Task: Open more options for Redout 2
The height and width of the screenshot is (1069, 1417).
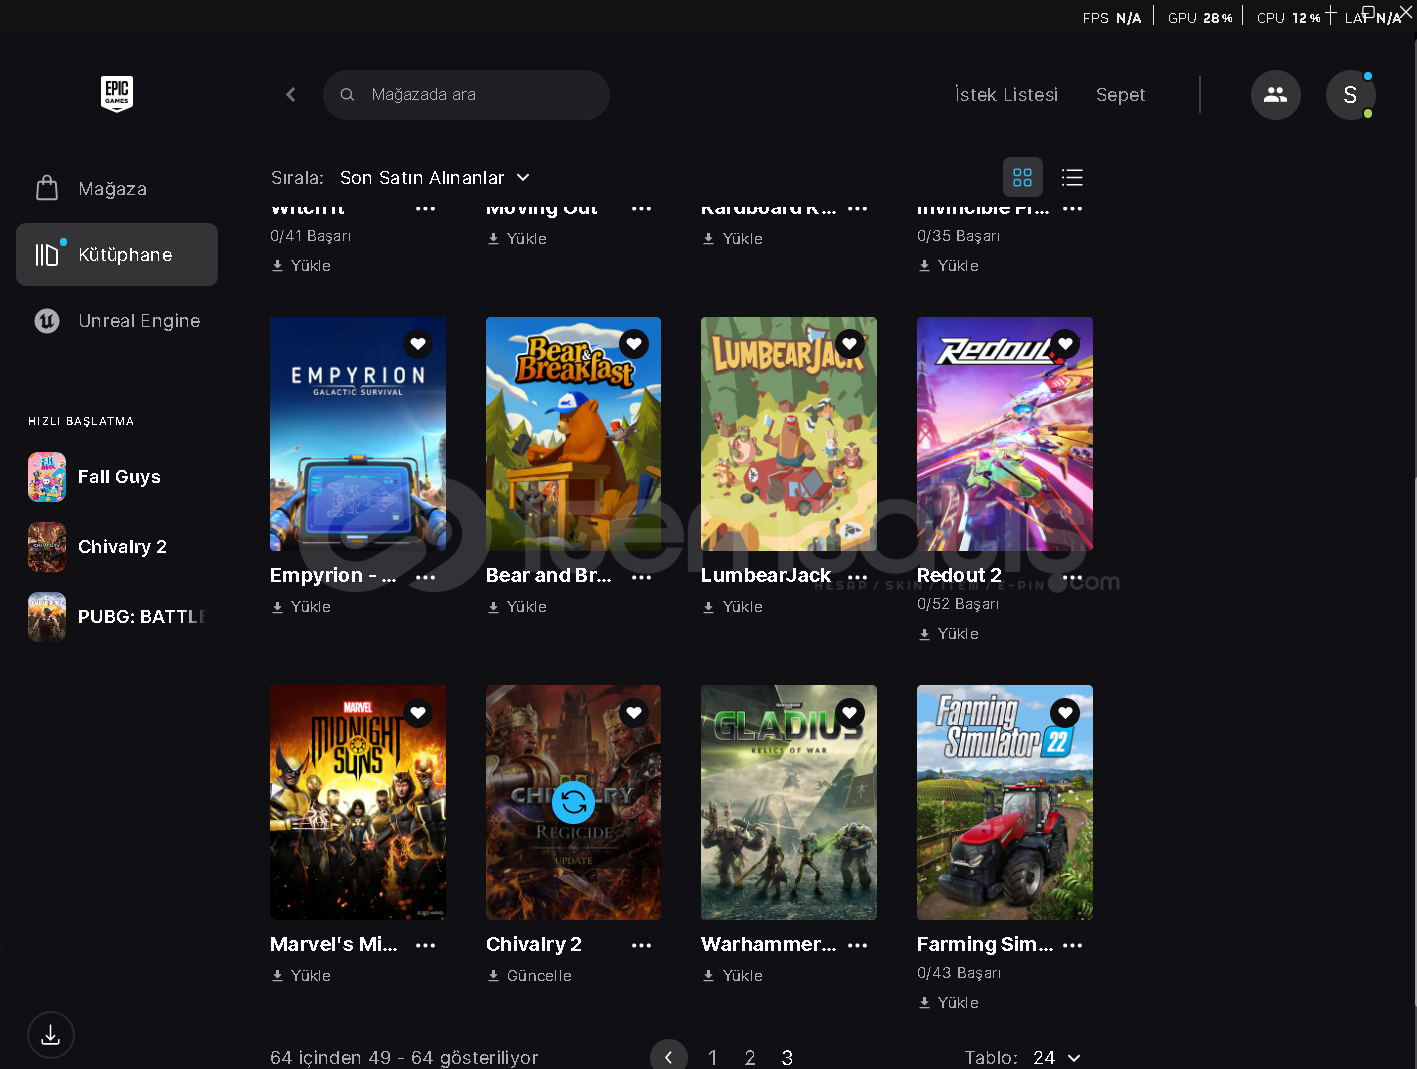Action: point(1073,577)
